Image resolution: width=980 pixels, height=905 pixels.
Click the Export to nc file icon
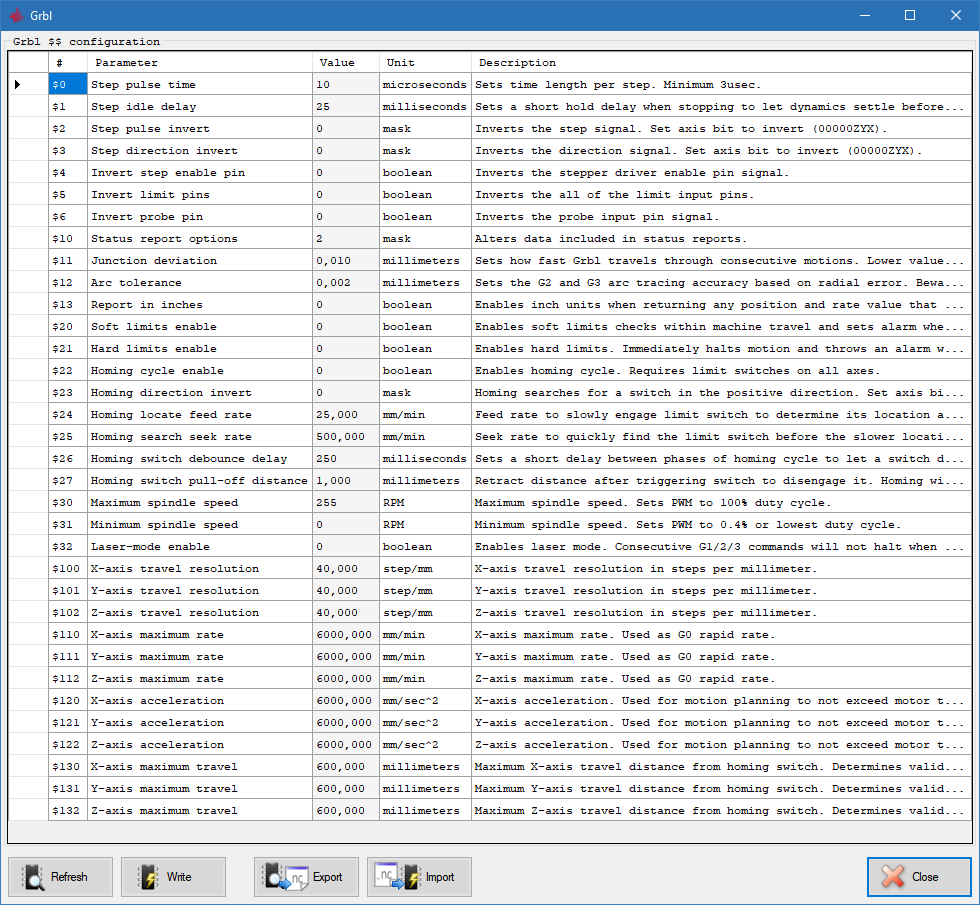(286, 877)
